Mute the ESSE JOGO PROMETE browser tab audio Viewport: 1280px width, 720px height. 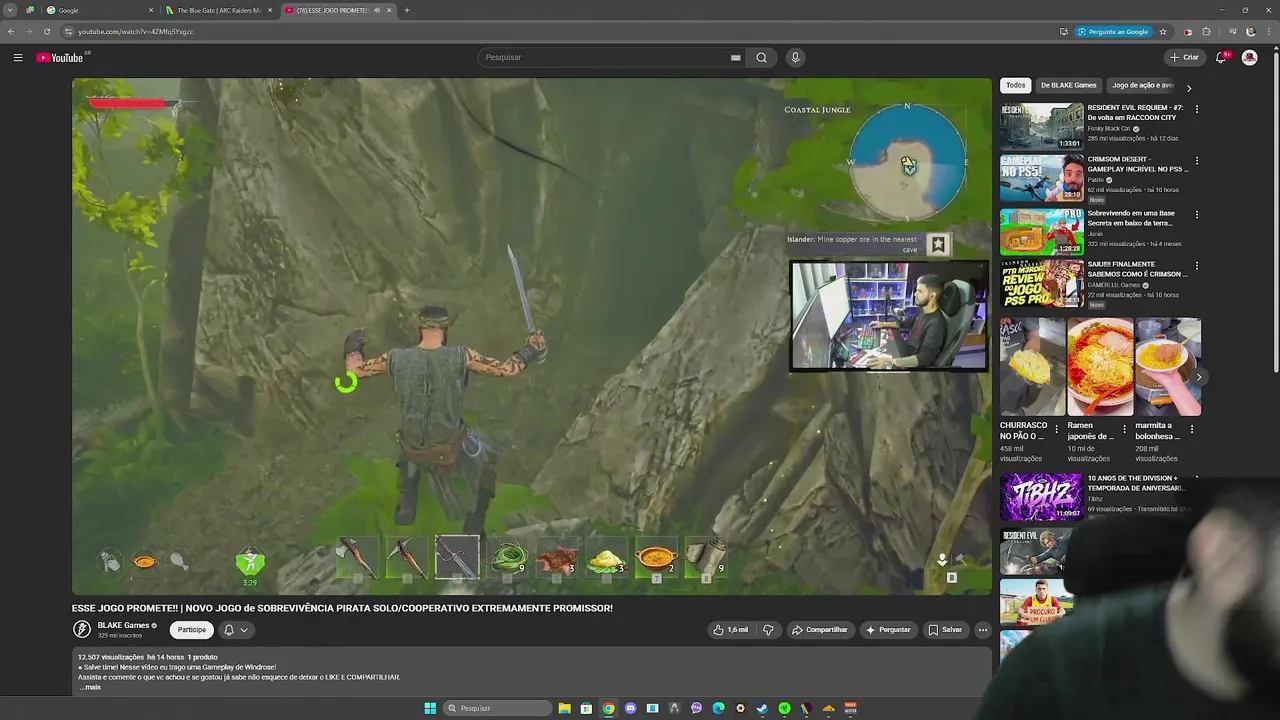pyautogui.click(x=377, y=10)
